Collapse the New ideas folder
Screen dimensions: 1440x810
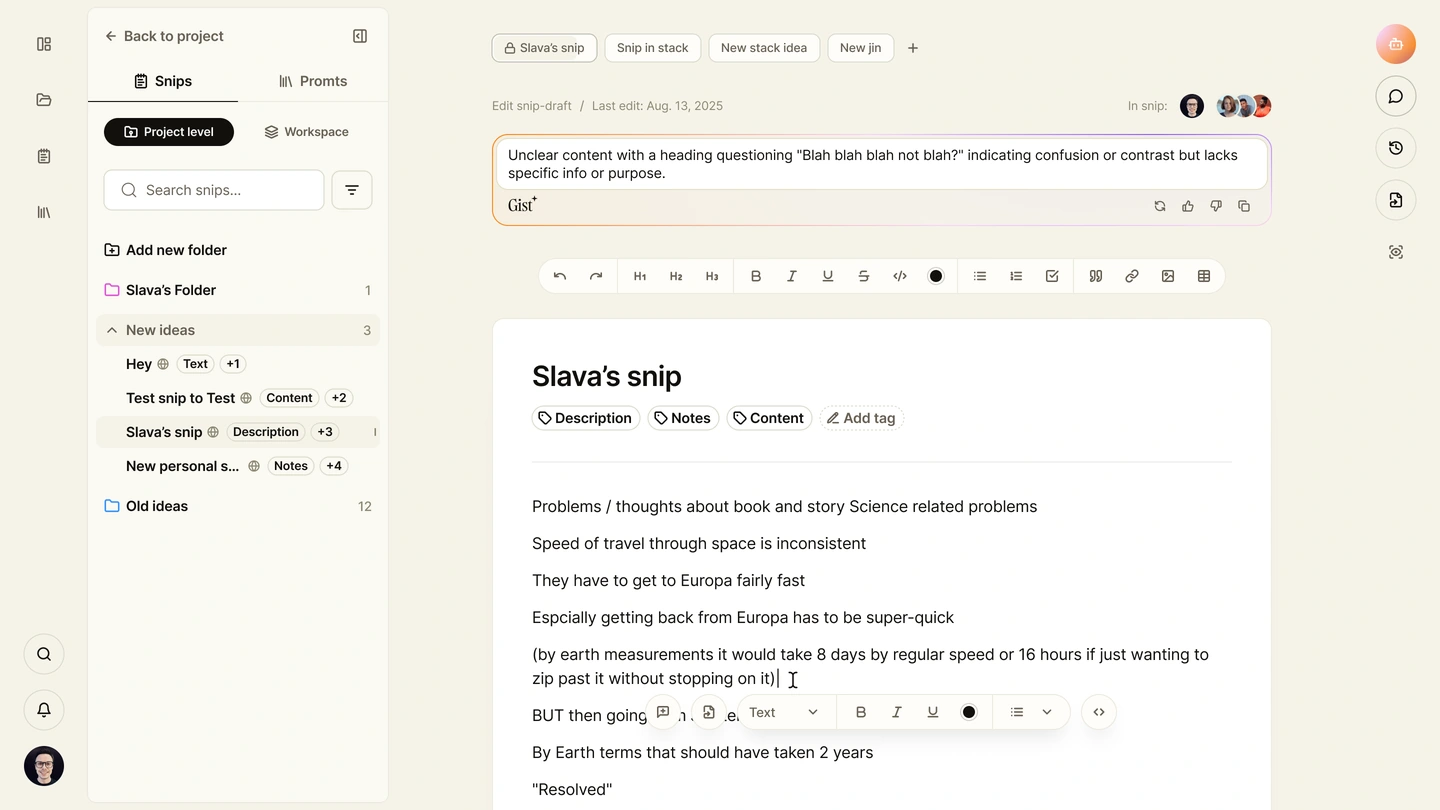pyautogui.click(x=112, y=330)
